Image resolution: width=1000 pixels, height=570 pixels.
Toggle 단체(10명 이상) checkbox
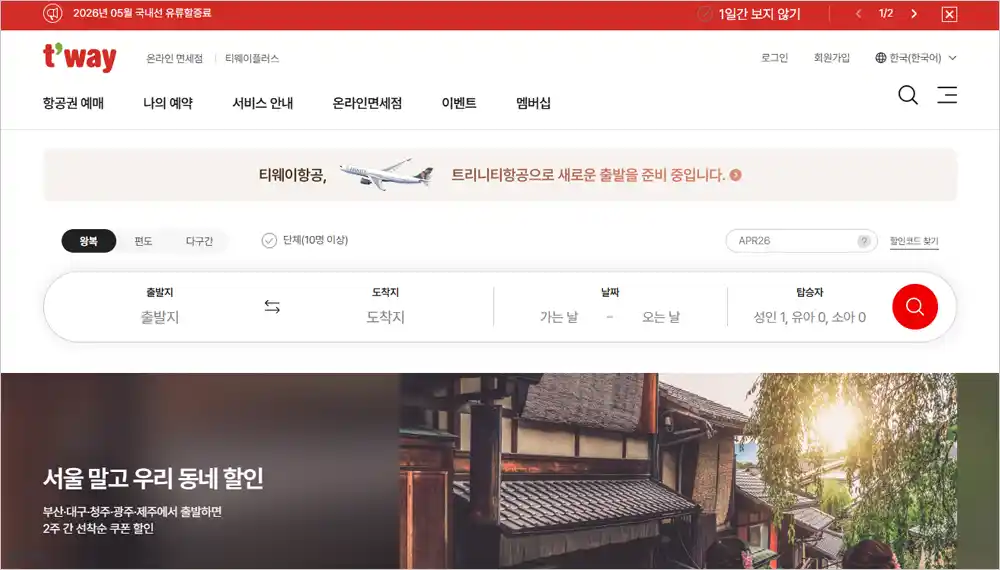pos(269,240)
